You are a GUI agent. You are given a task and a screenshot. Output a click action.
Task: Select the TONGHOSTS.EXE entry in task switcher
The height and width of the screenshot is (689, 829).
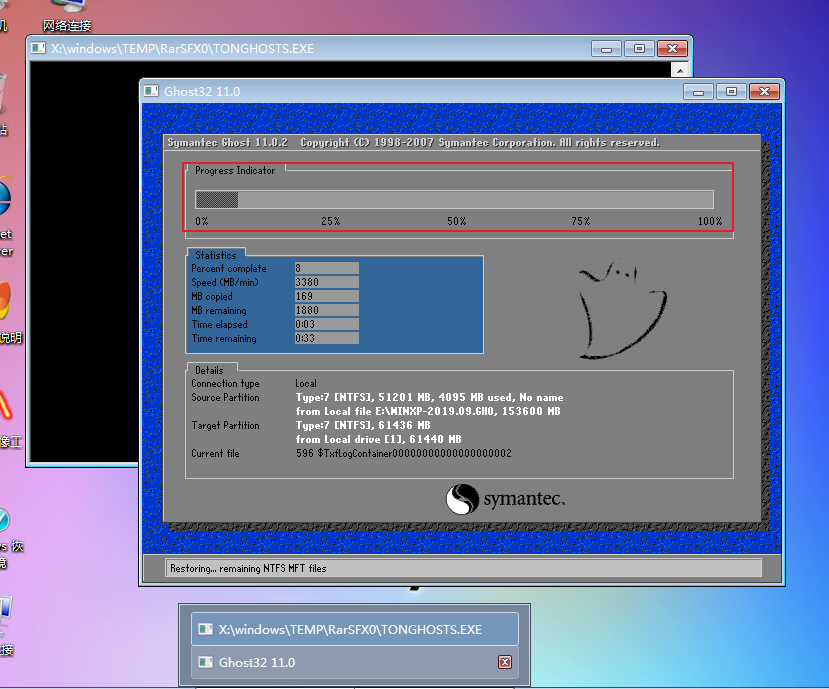pos(354,629)
